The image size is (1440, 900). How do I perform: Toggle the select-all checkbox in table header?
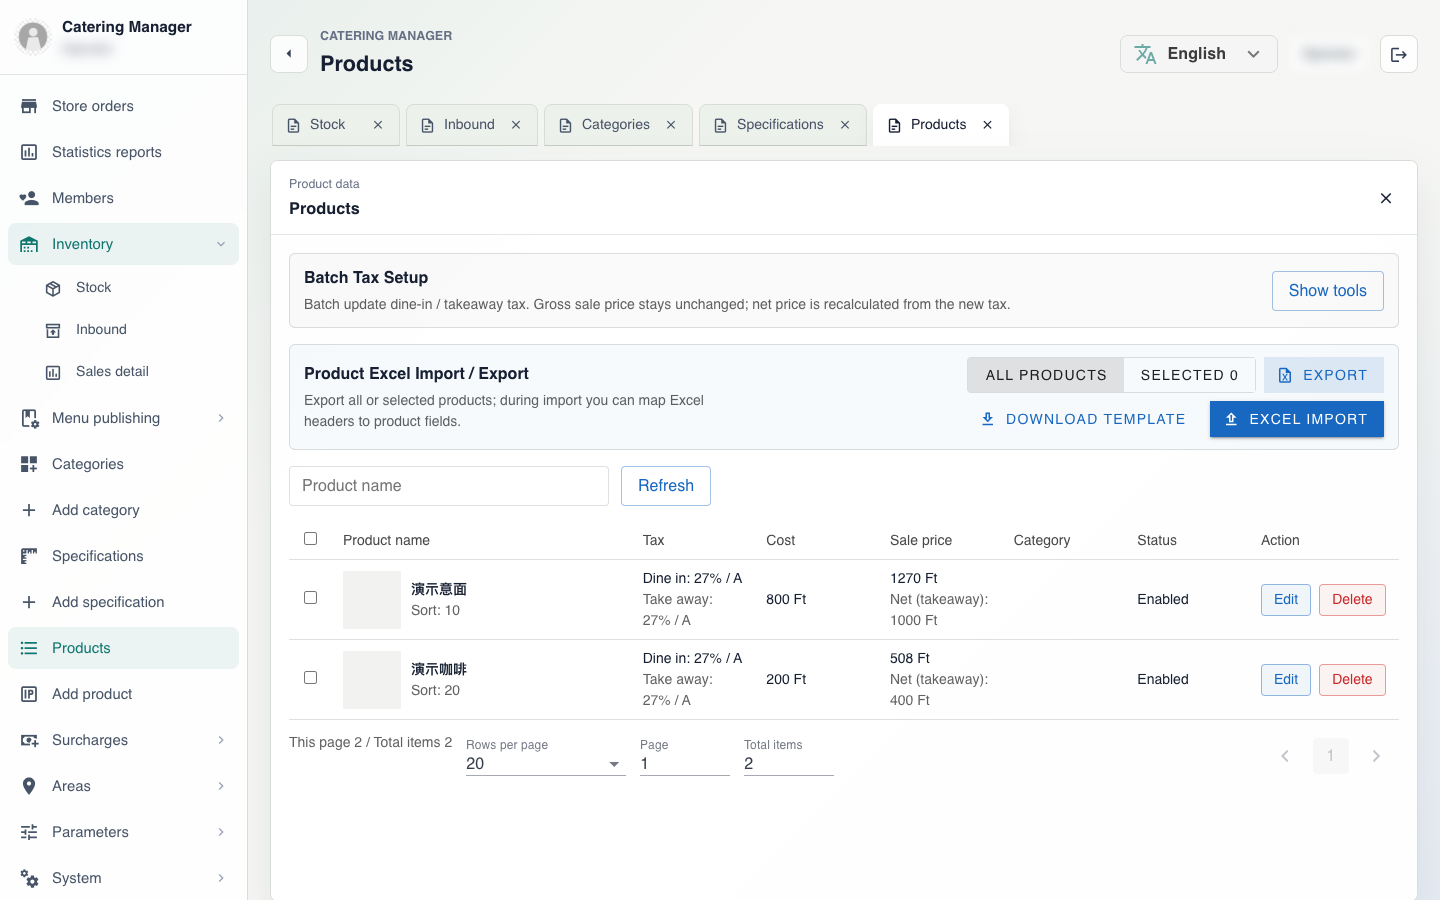(310, 539)
